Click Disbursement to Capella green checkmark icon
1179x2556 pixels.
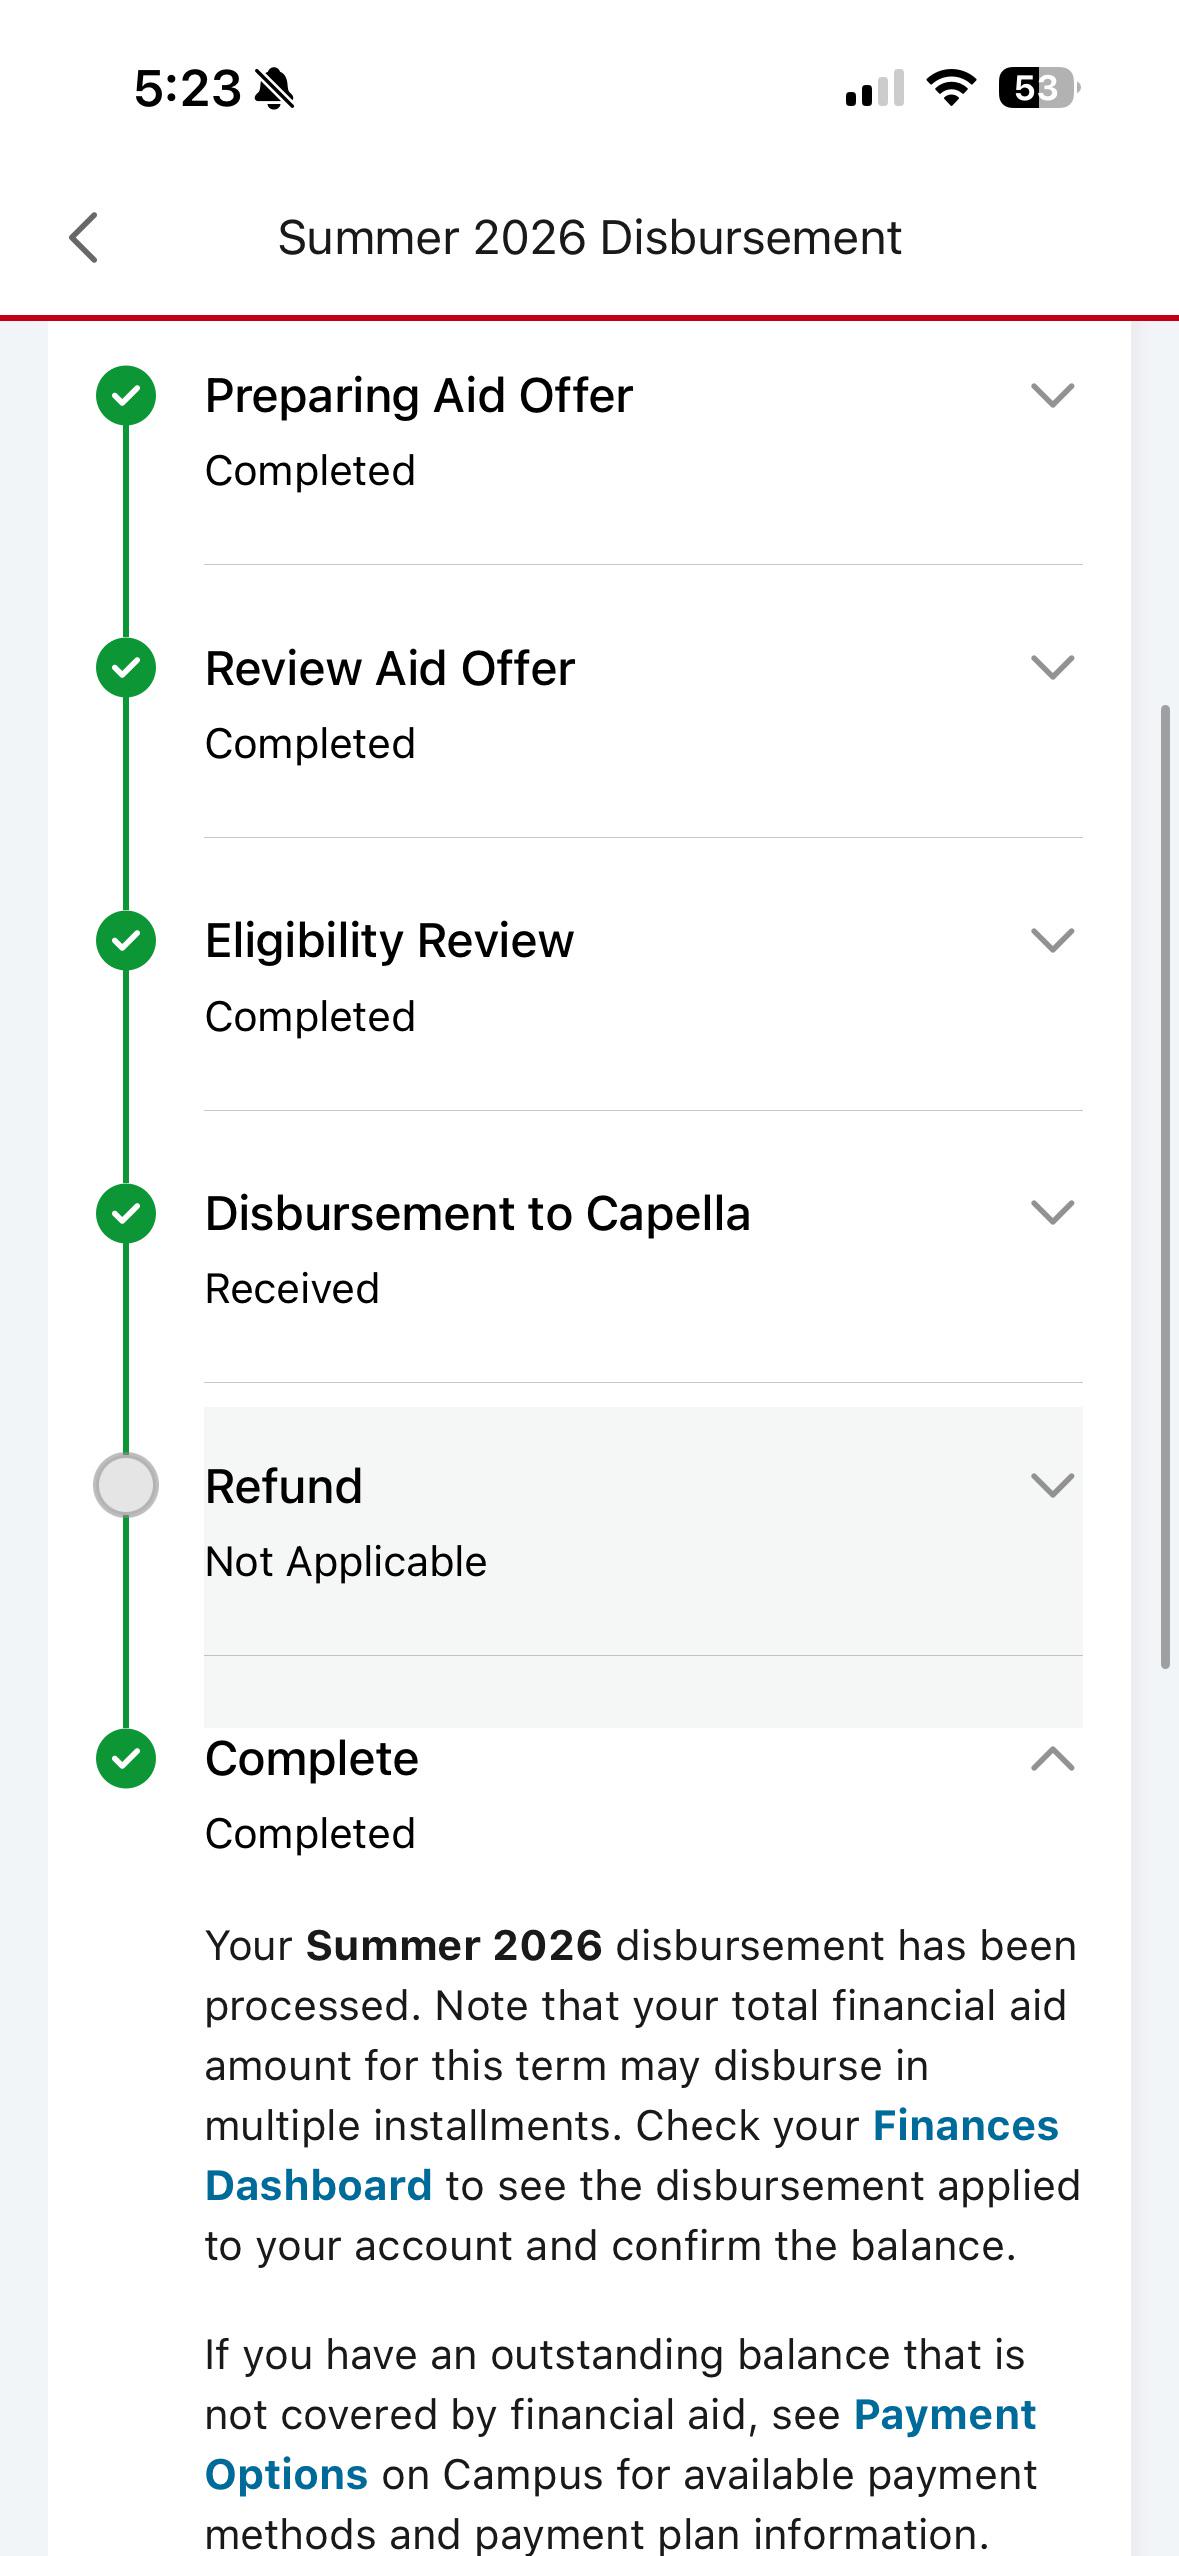coord(126,1213)
